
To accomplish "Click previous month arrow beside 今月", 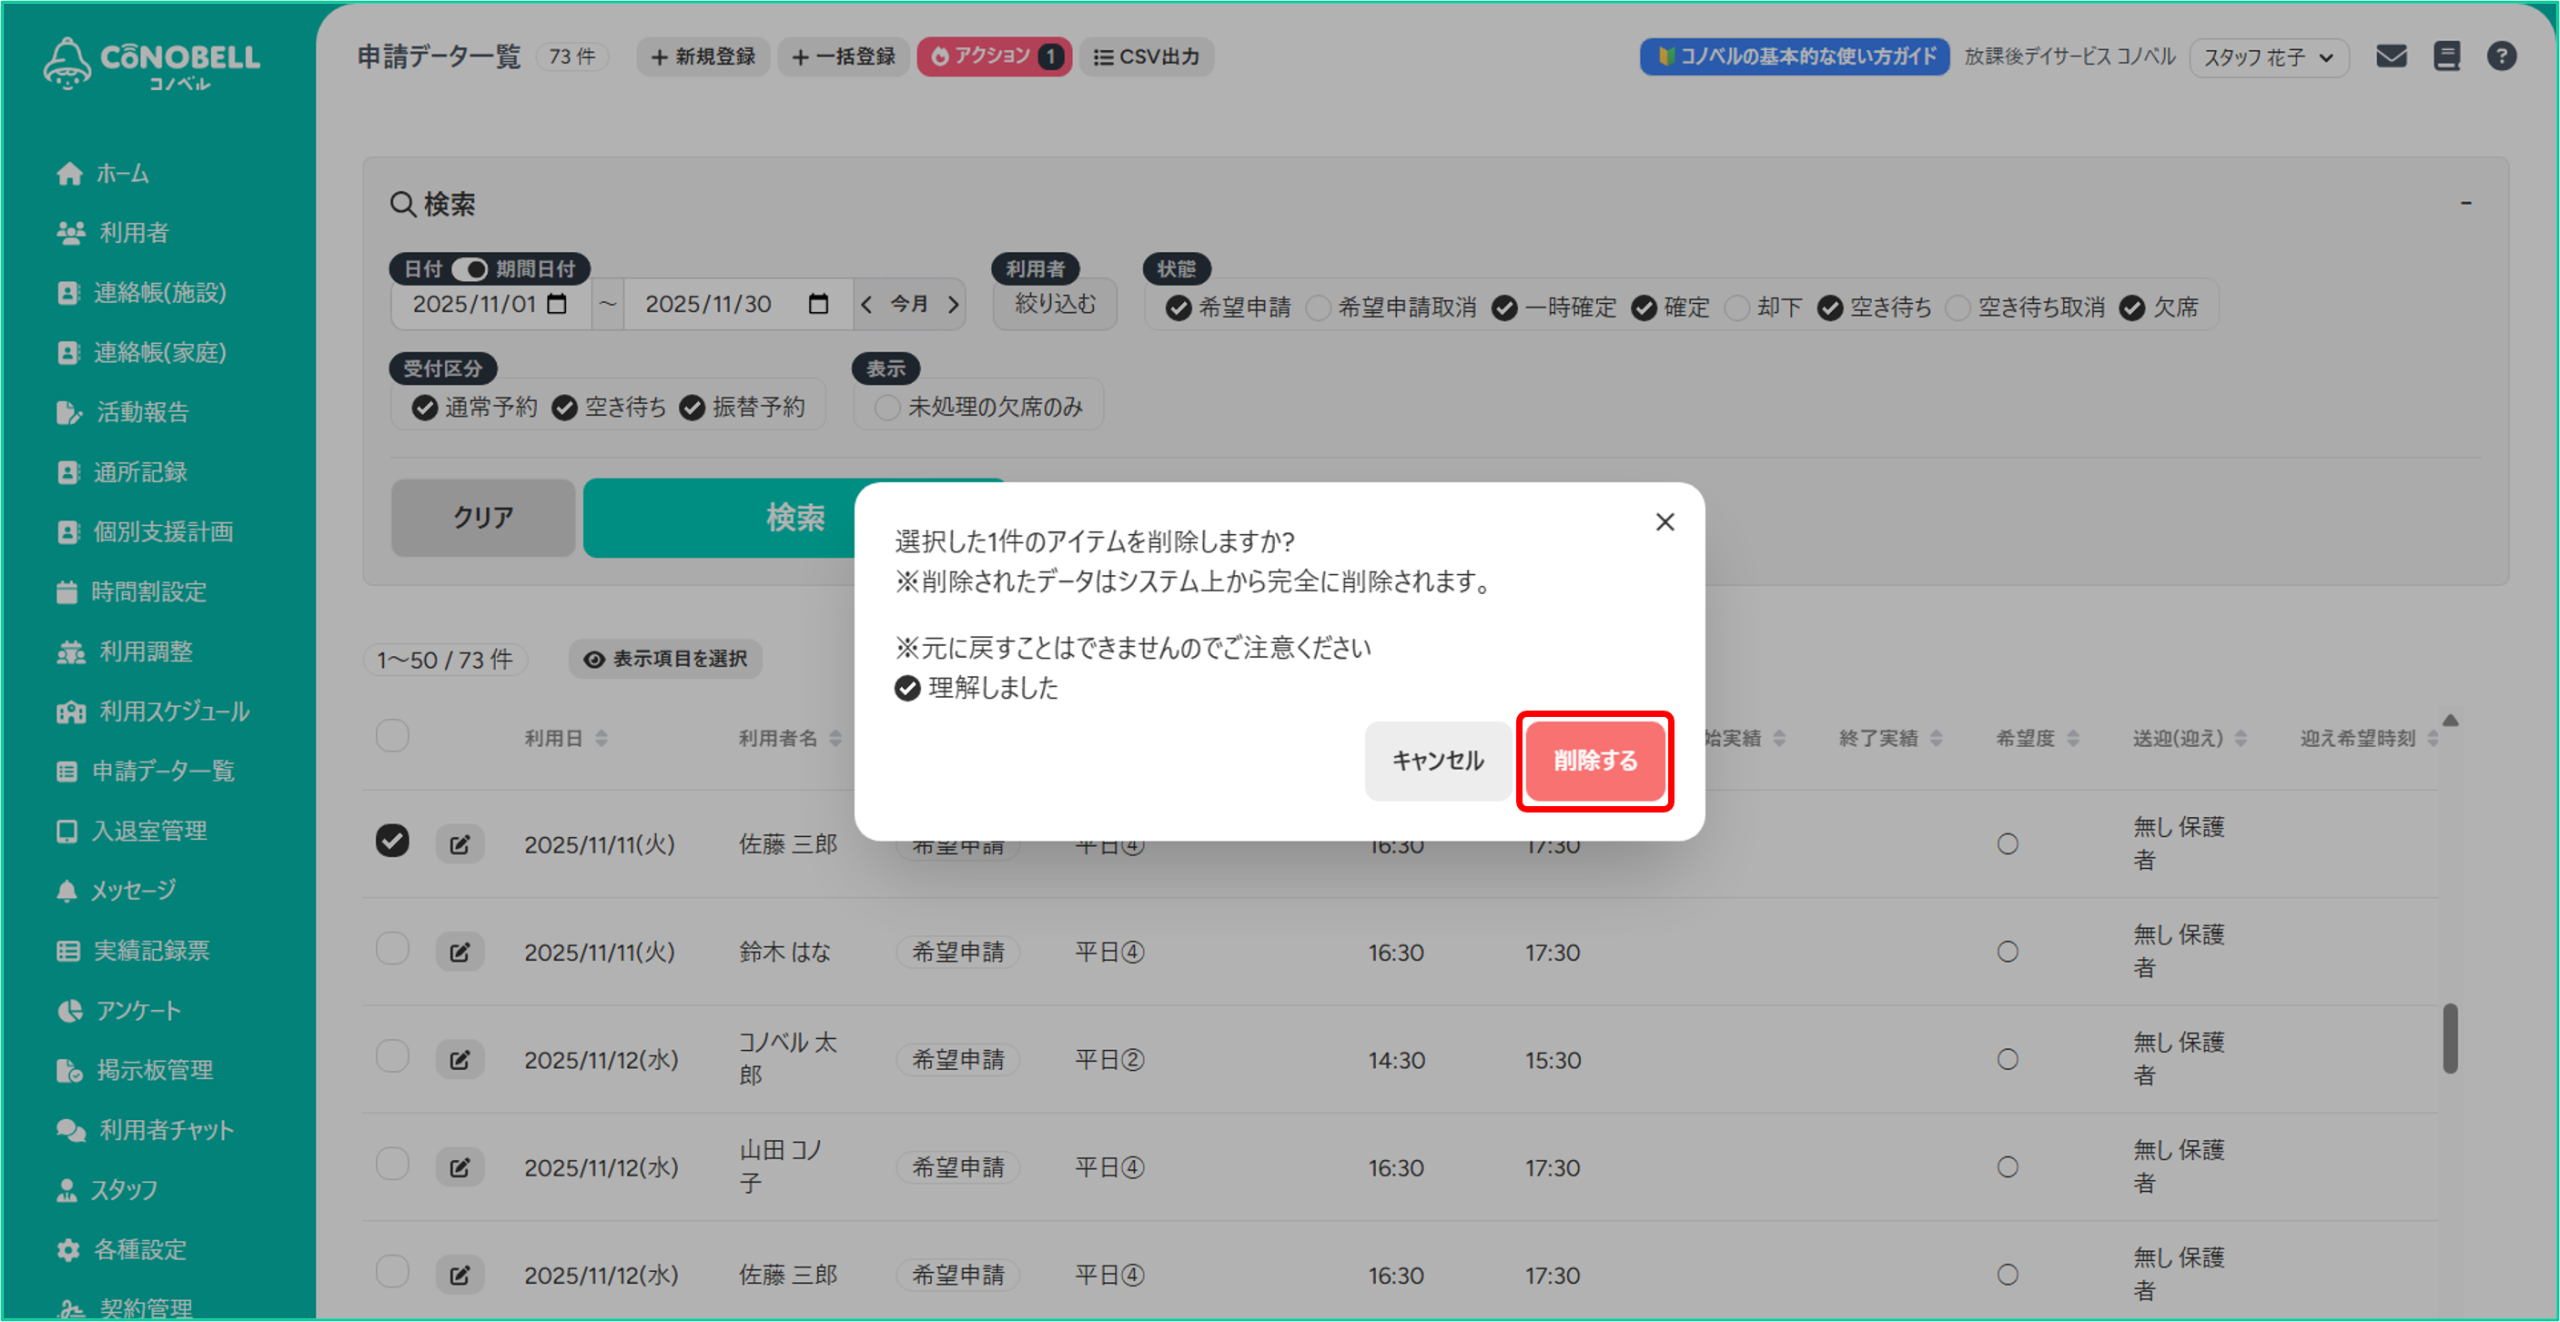I will point(867,304).
